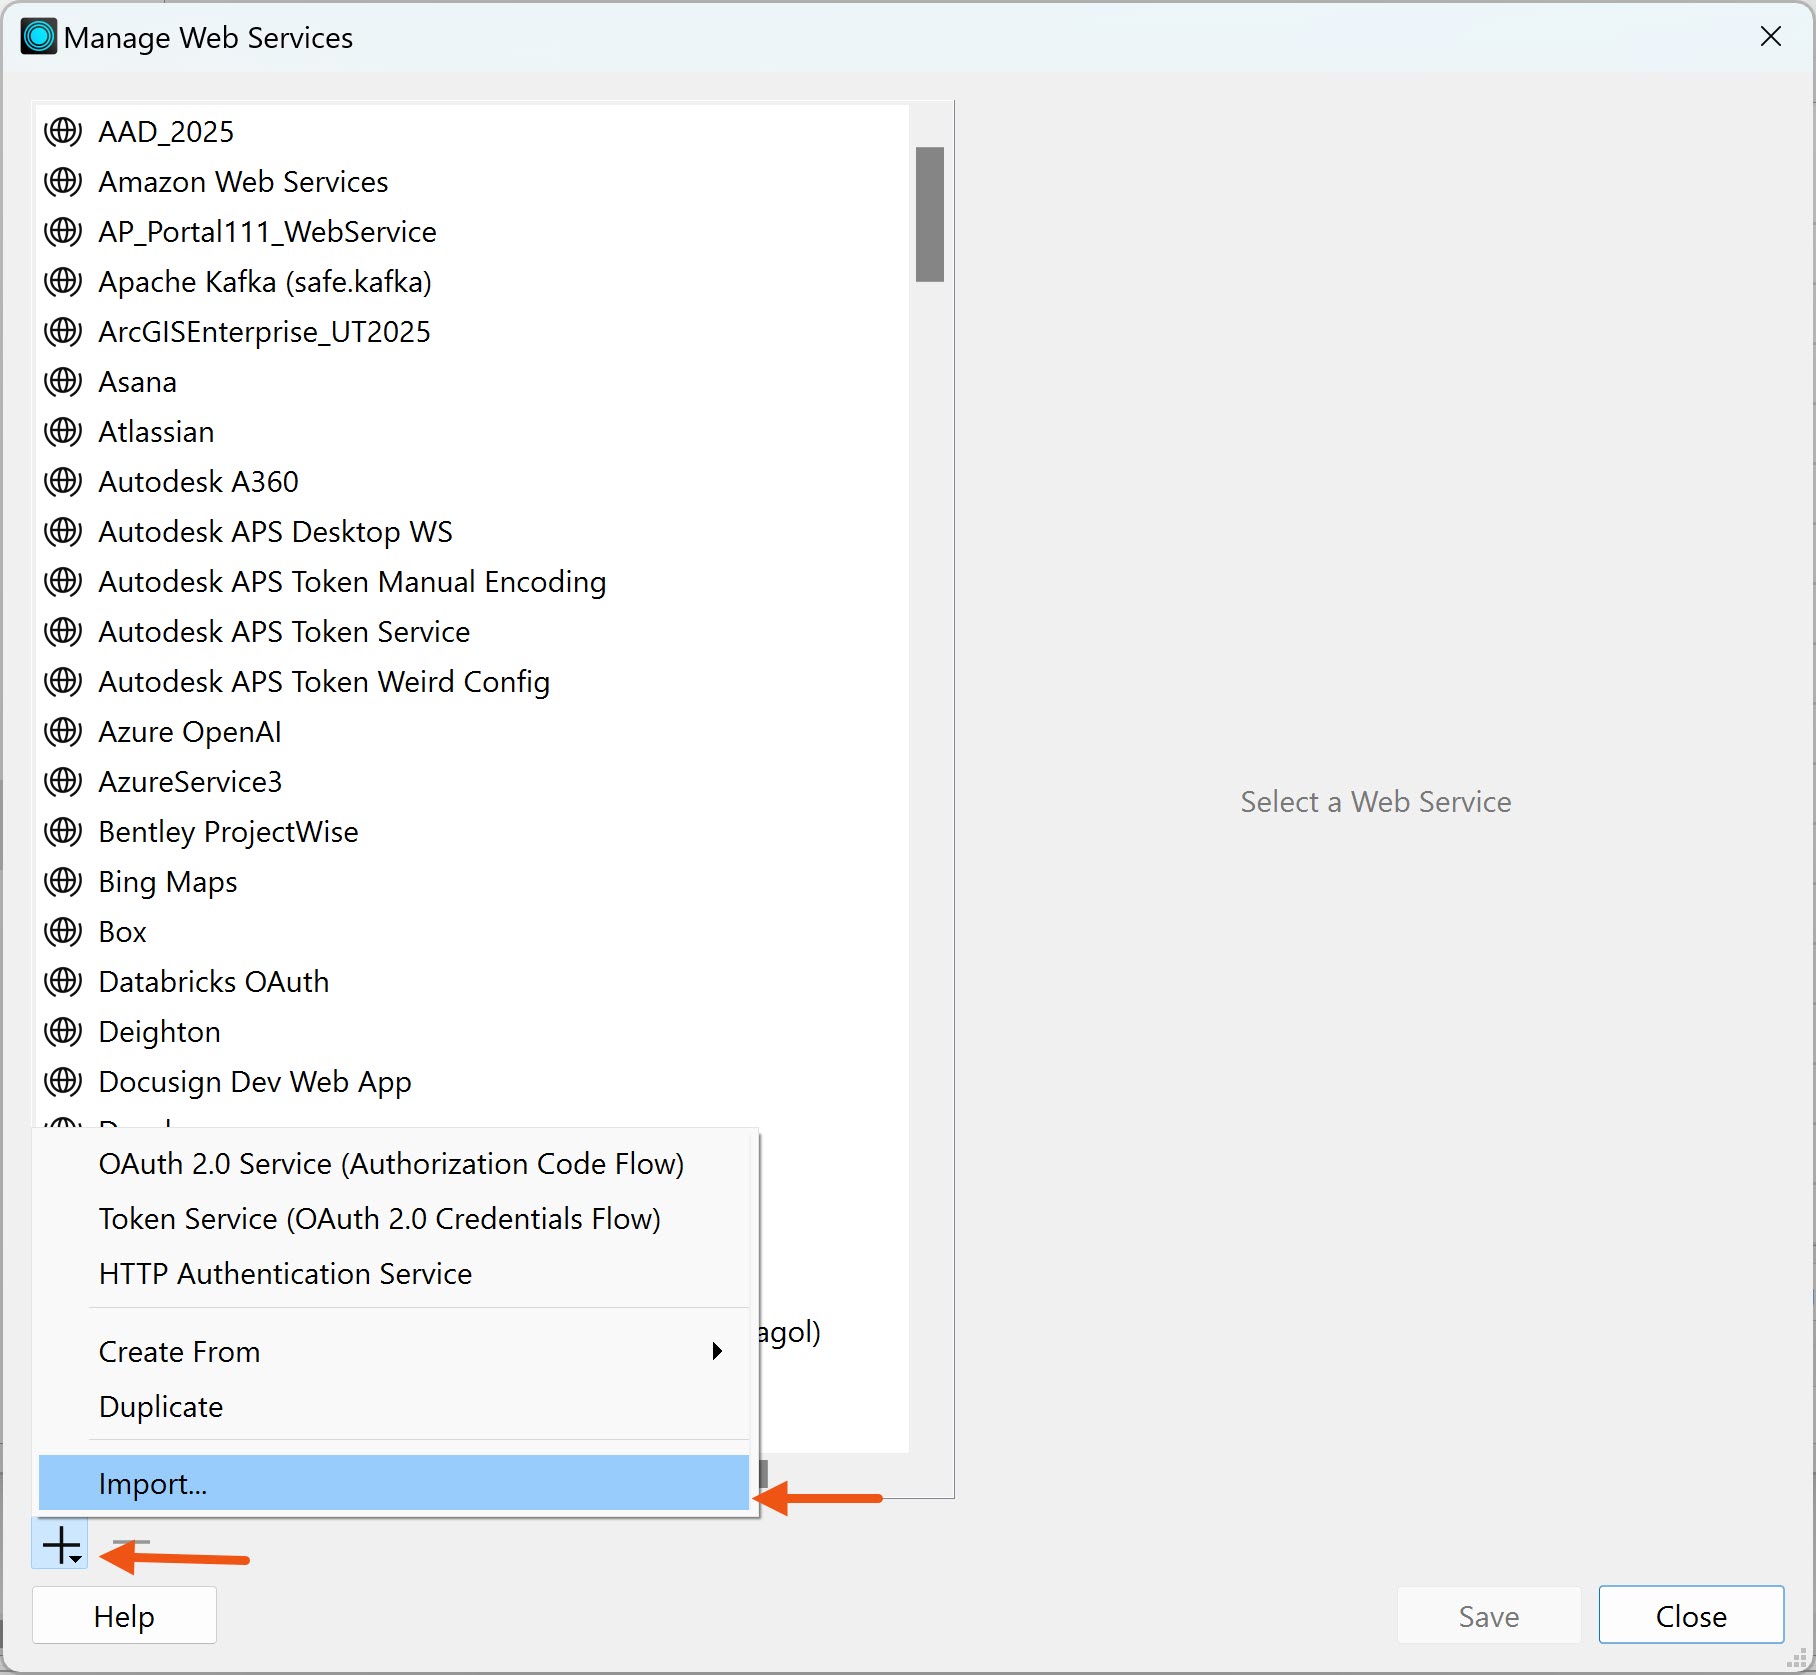Select Autodesk APS Token Weird Config entry
The image size is (1816, 1675).
[x=324, y=681]
